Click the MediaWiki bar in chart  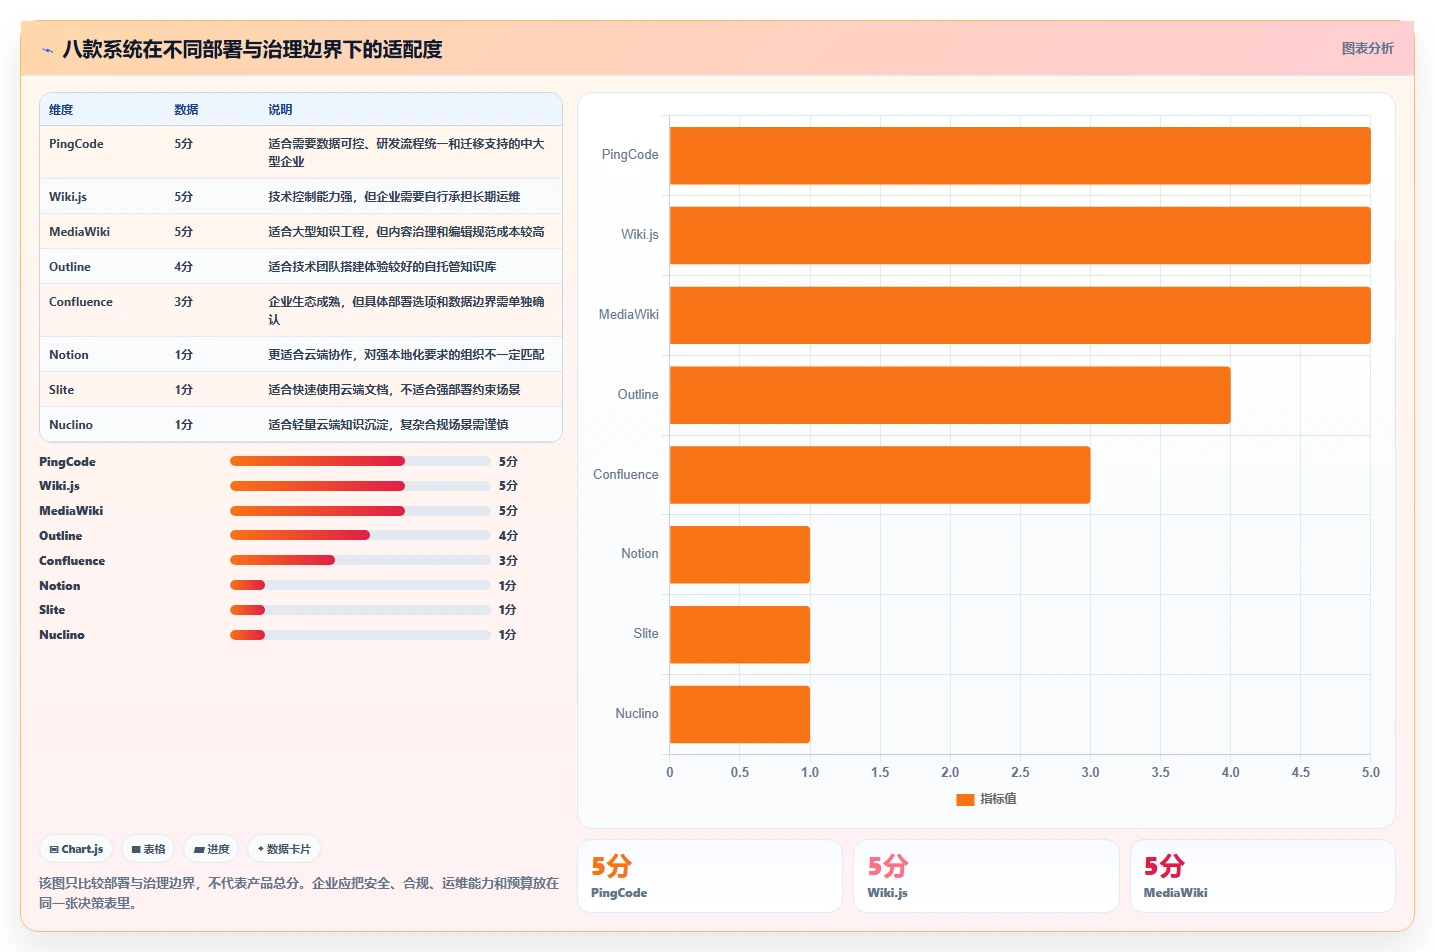(1020, 315)
